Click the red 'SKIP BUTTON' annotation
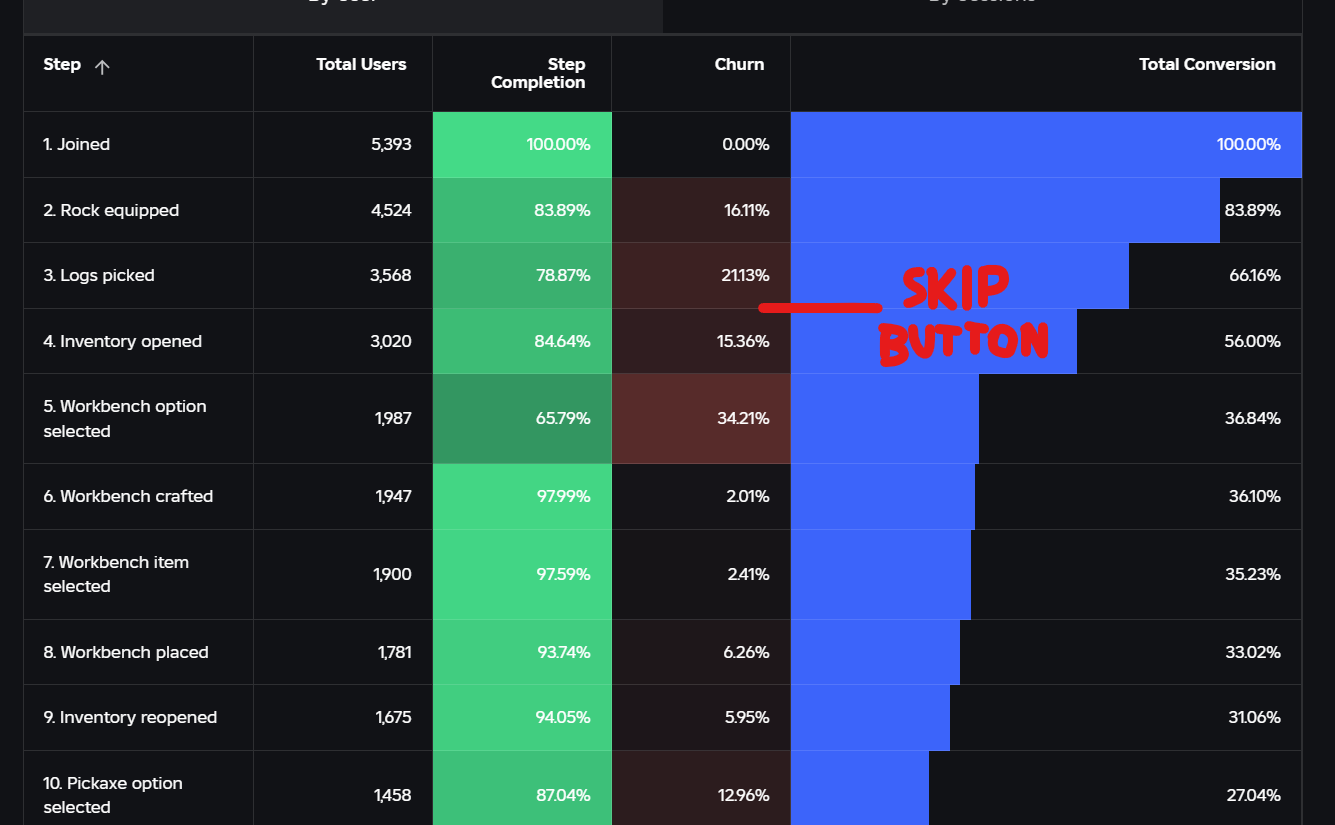1335x825 pixels. pos(962,316)
